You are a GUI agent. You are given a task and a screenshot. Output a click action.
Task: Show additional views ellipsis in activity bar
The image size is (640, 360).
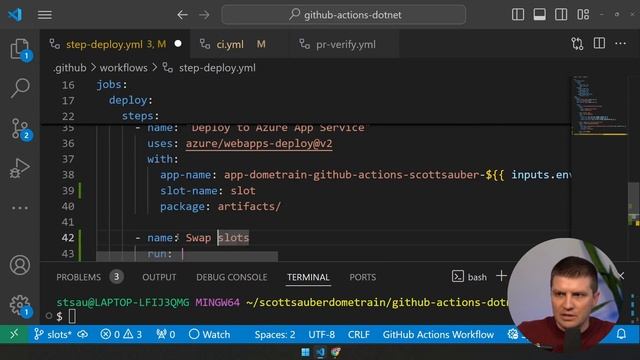[20, 208]
